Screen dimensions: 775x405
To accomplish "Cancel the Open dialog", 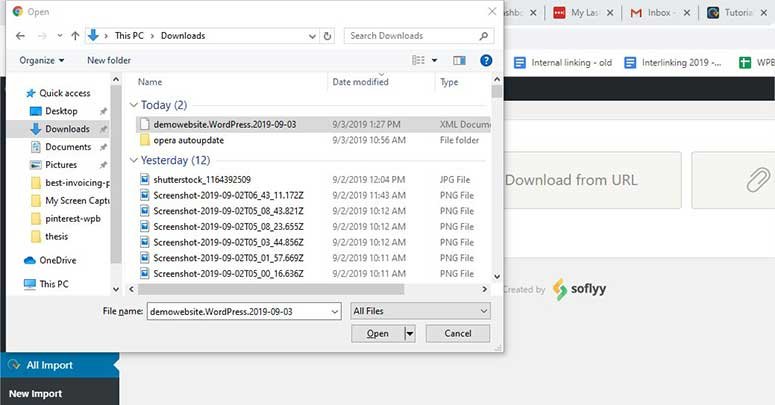I will point(458,333).
